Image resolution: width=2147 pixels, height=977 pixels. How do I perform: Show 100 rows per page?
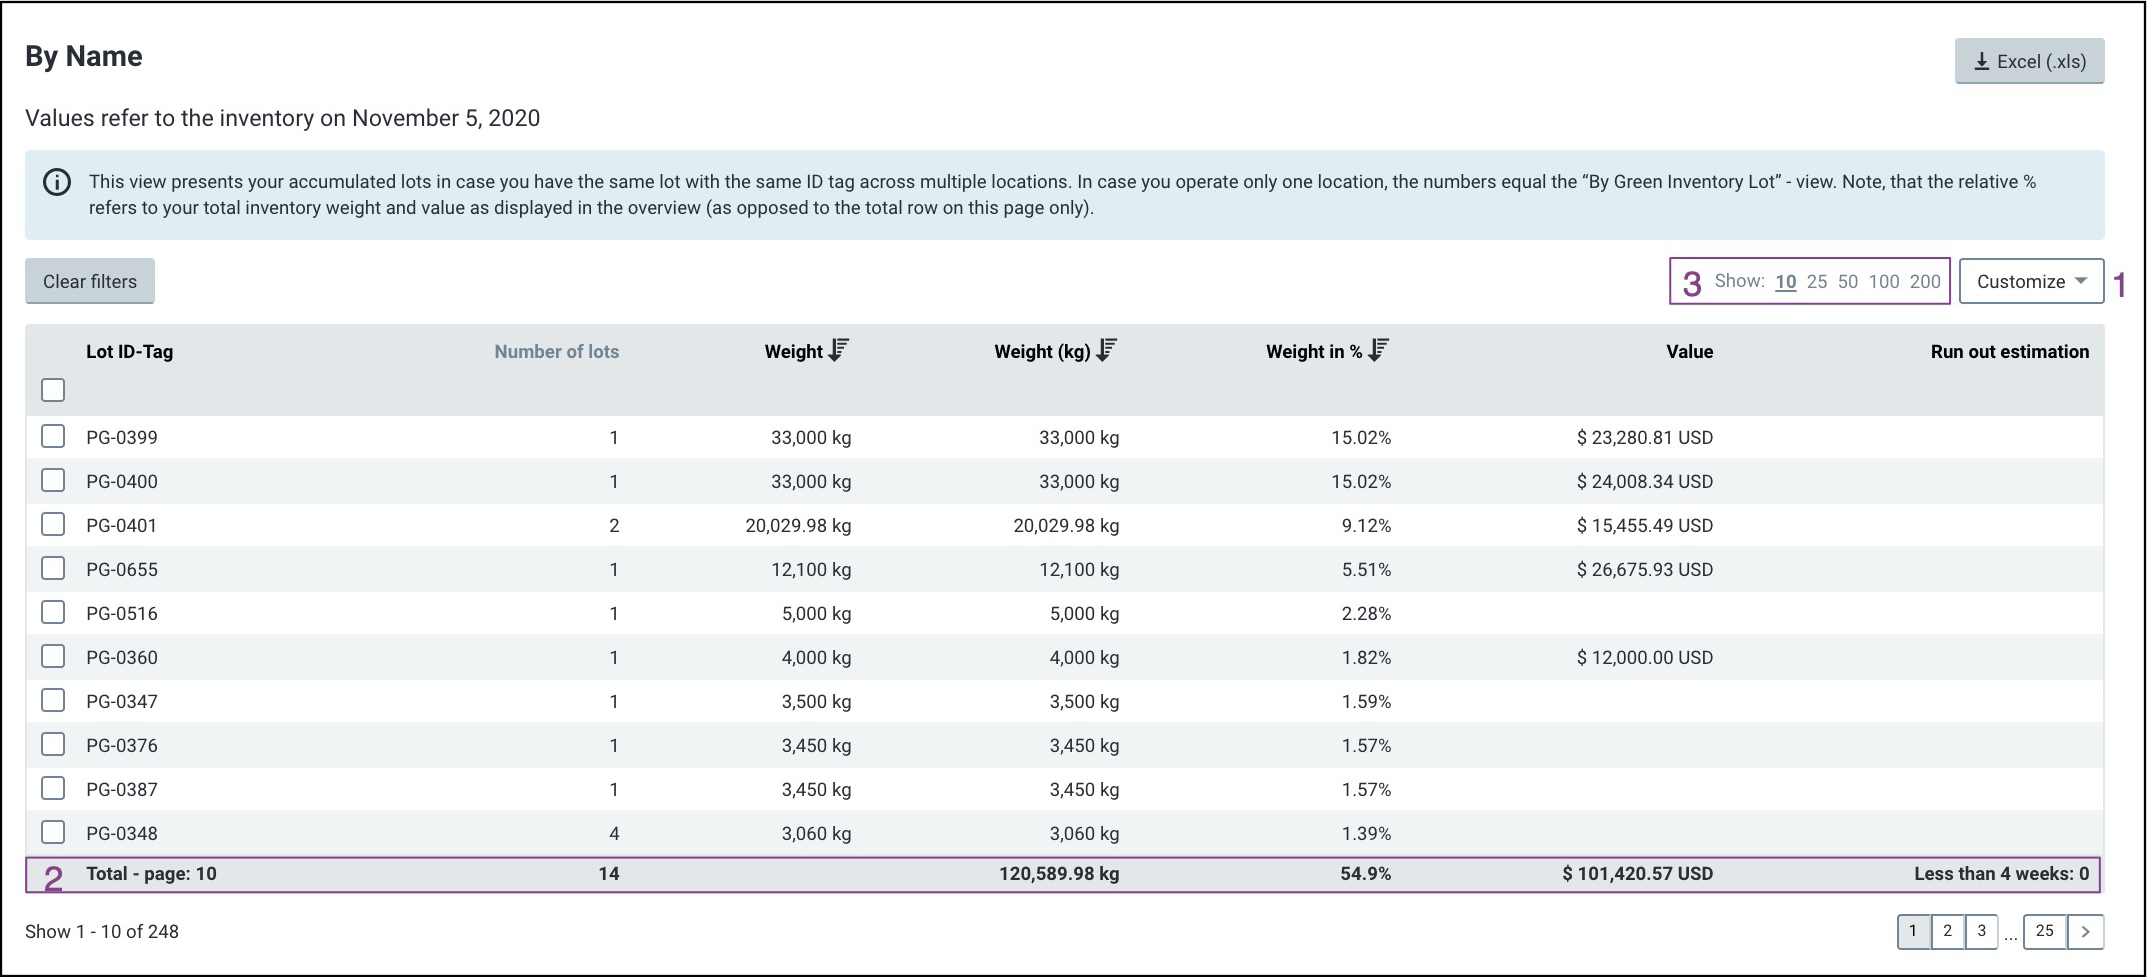(1884, 282)
